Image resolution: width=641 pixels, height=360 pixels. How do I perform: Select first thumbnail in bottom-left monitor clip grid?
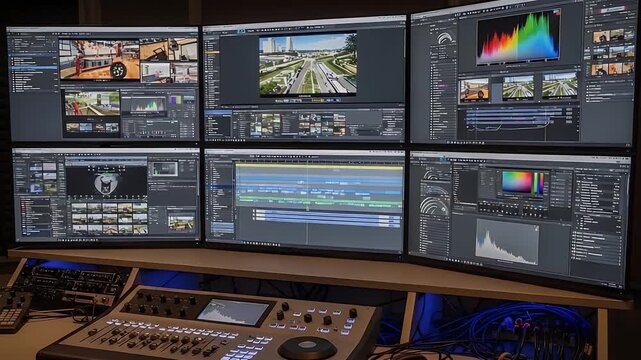(x=79, y=208)
